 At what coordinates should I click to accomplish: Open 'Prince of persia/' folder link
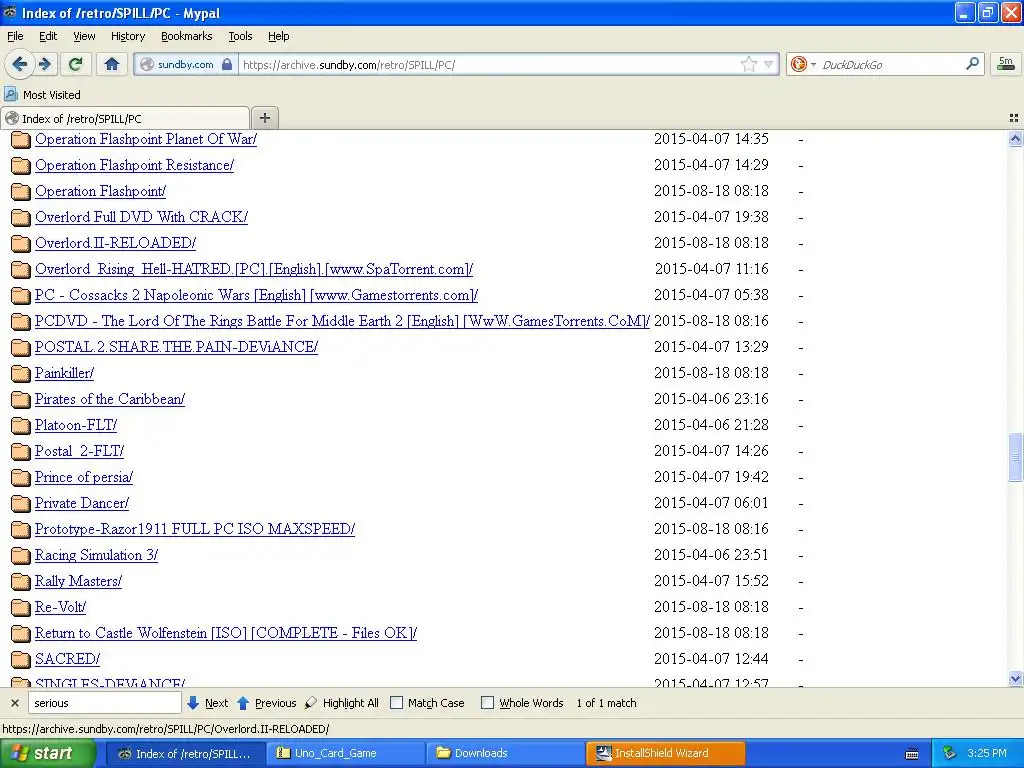click(84, 477)
